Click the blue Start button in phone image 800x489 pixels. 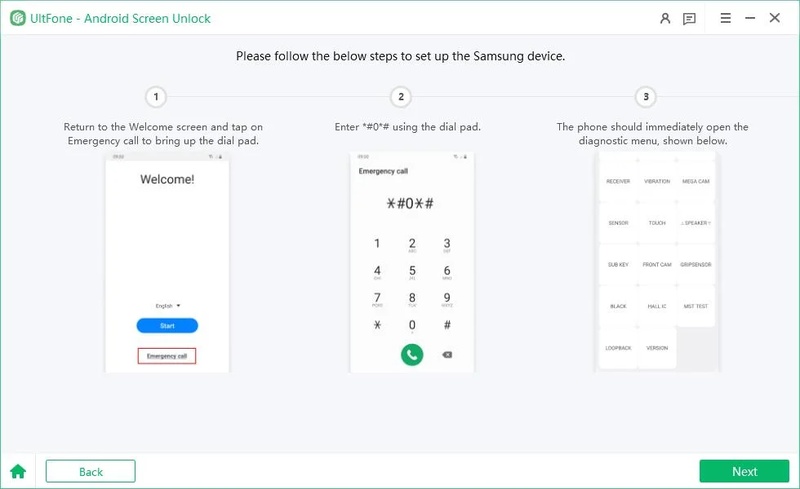[x=167, y=326]
